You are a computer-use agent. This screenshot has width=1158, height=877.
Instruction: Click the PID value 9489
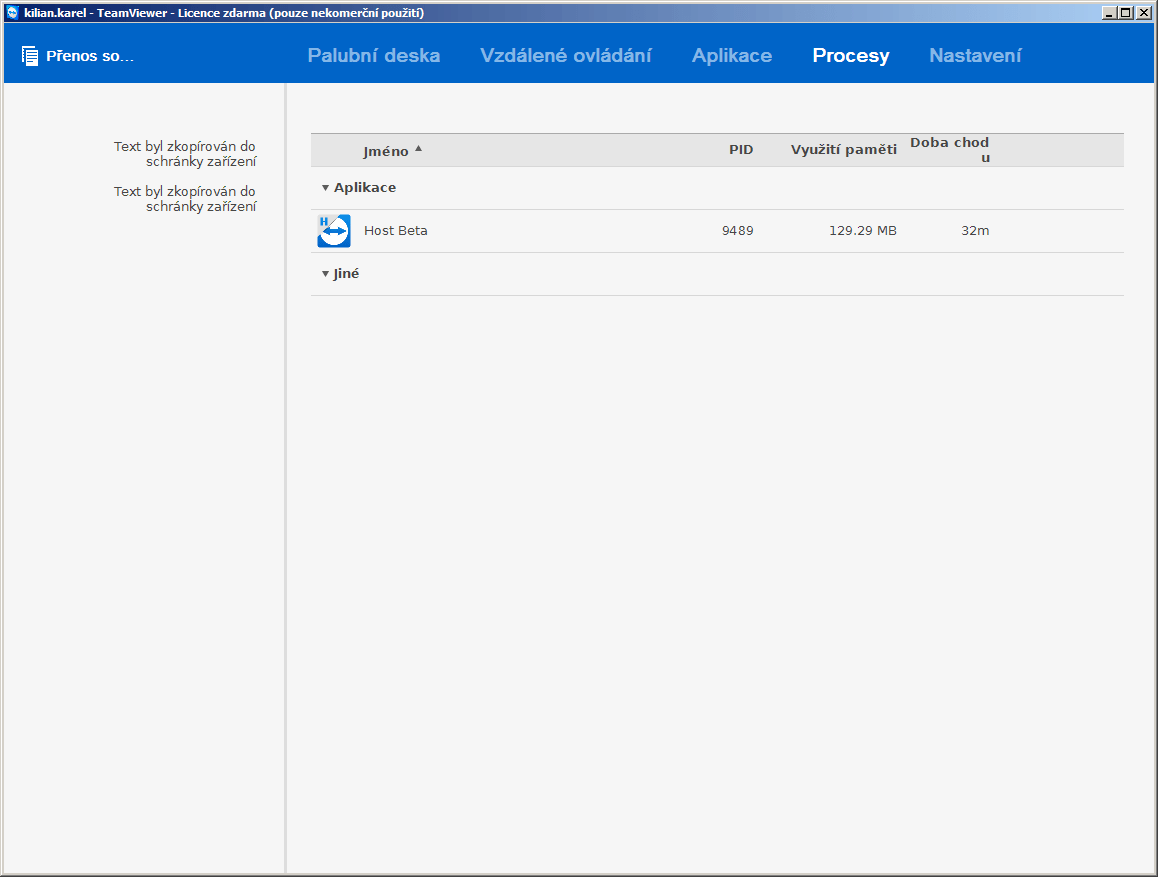738,230
